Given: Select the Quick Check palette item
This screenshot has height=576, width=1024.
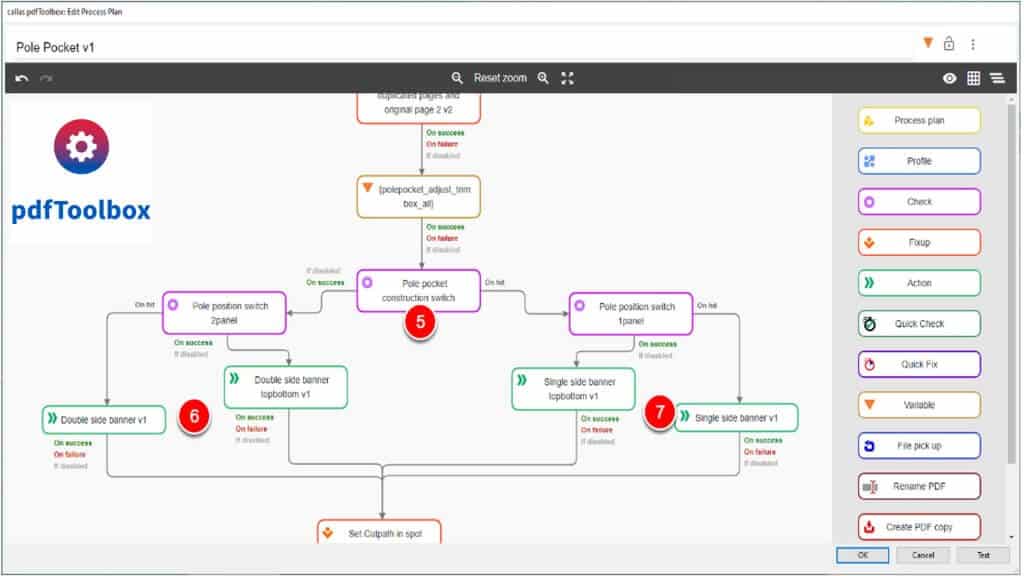Looking at the screenshot, I should coord(919,324).
